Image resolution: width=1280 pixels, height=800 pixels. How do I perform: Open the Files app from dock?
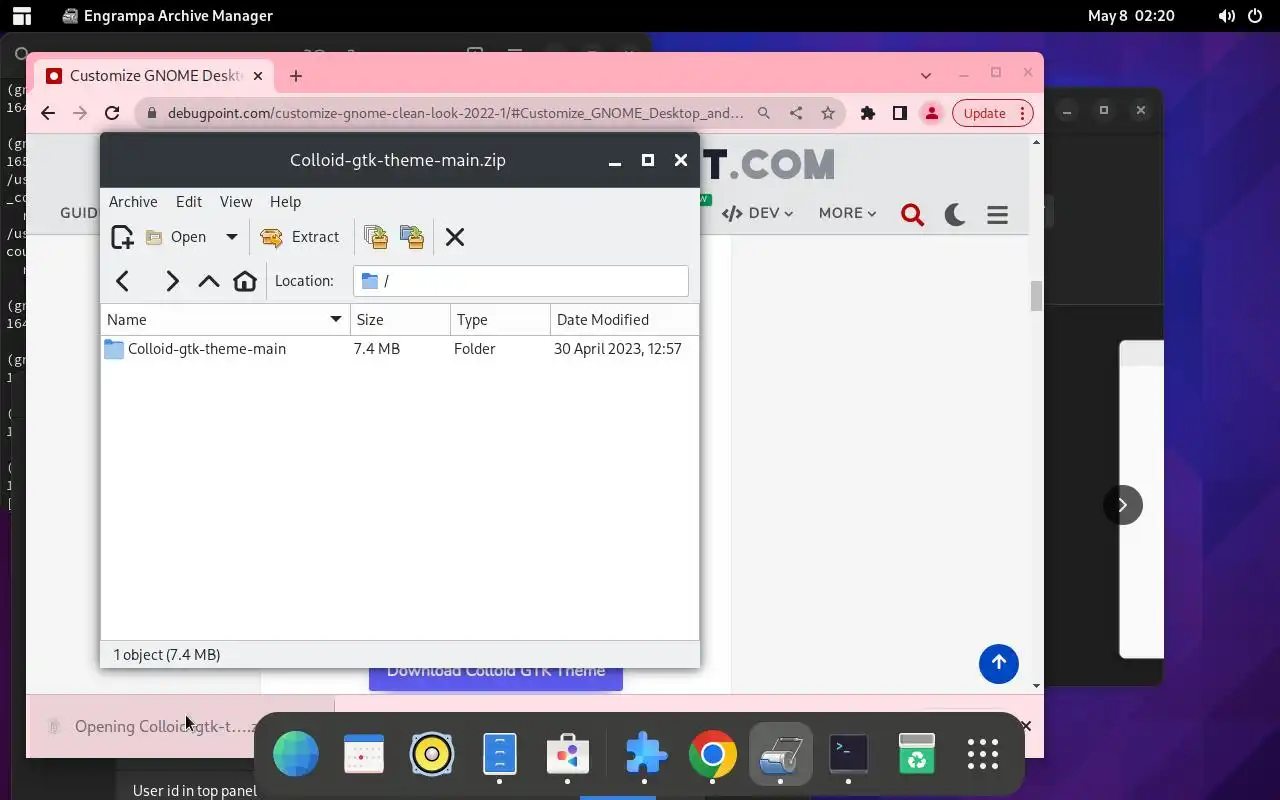[500, 754]
